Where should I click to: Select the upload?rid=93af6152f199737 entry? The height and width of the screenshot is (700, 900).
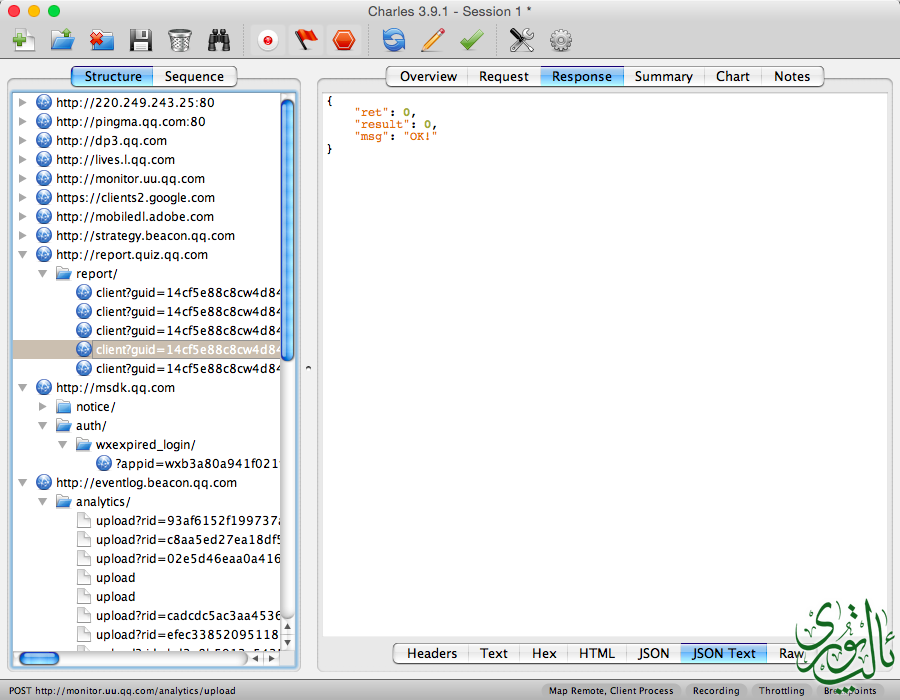[188, 521]
